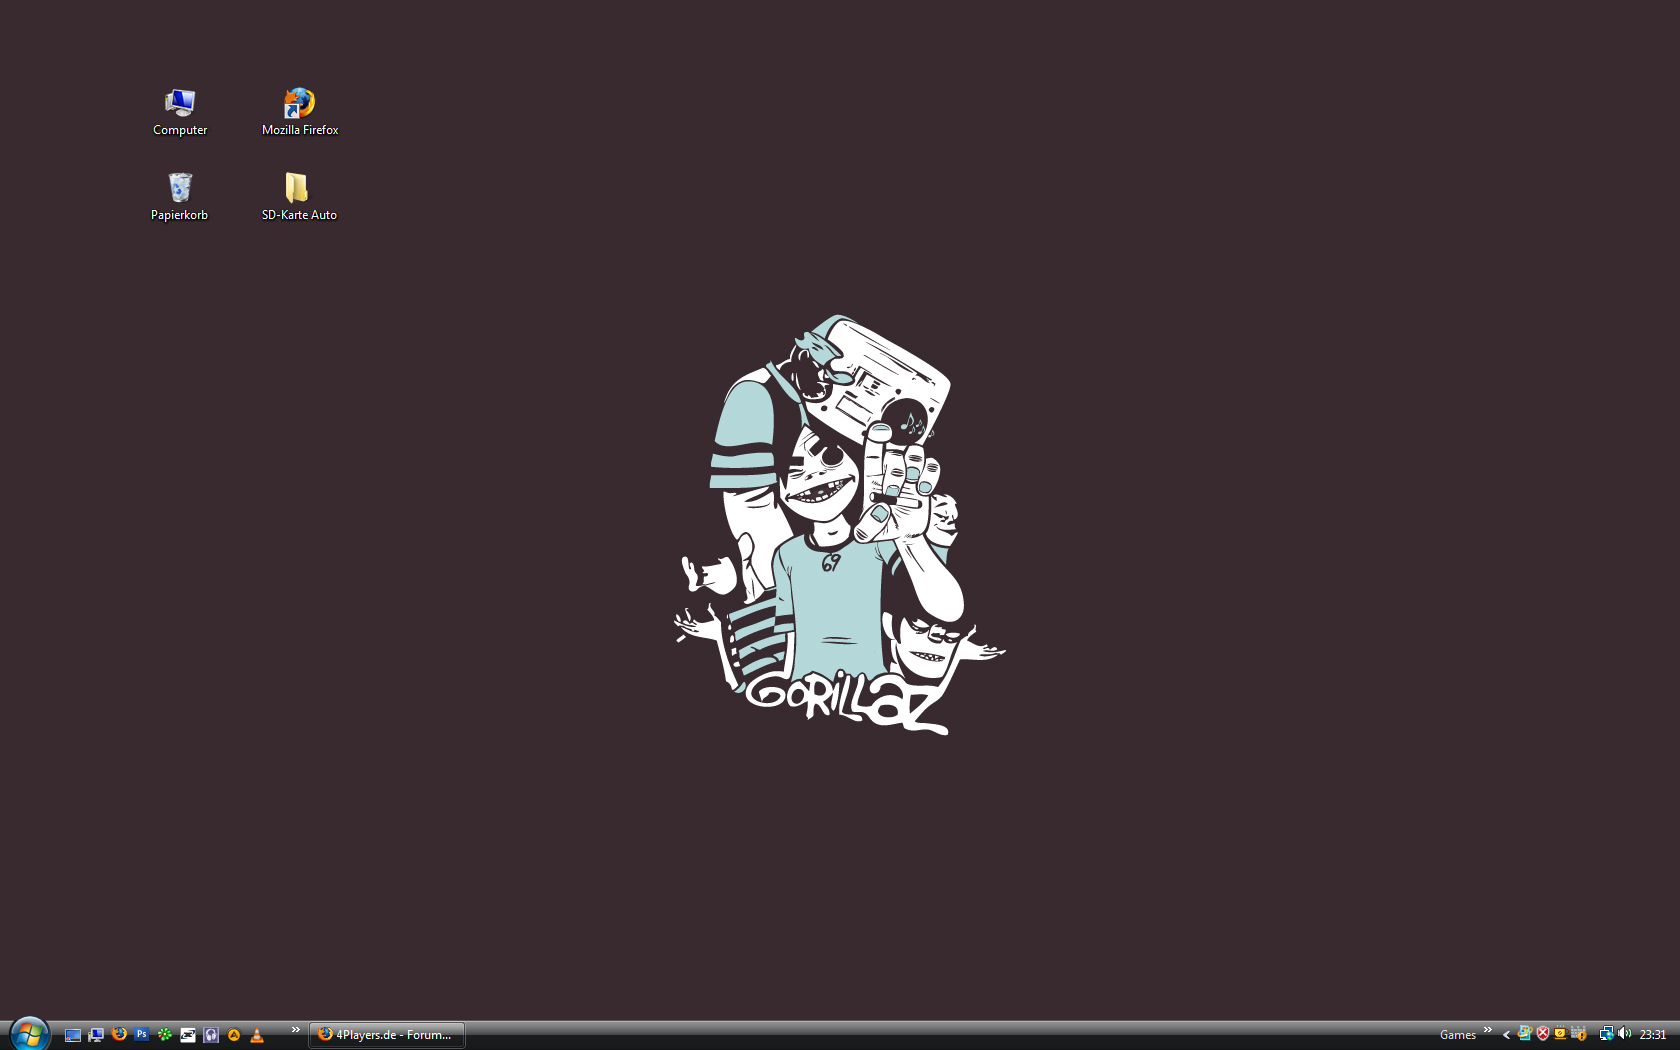
Task: Select the Mozilla Firefox desktop shortcut
Action: point(300,112)
